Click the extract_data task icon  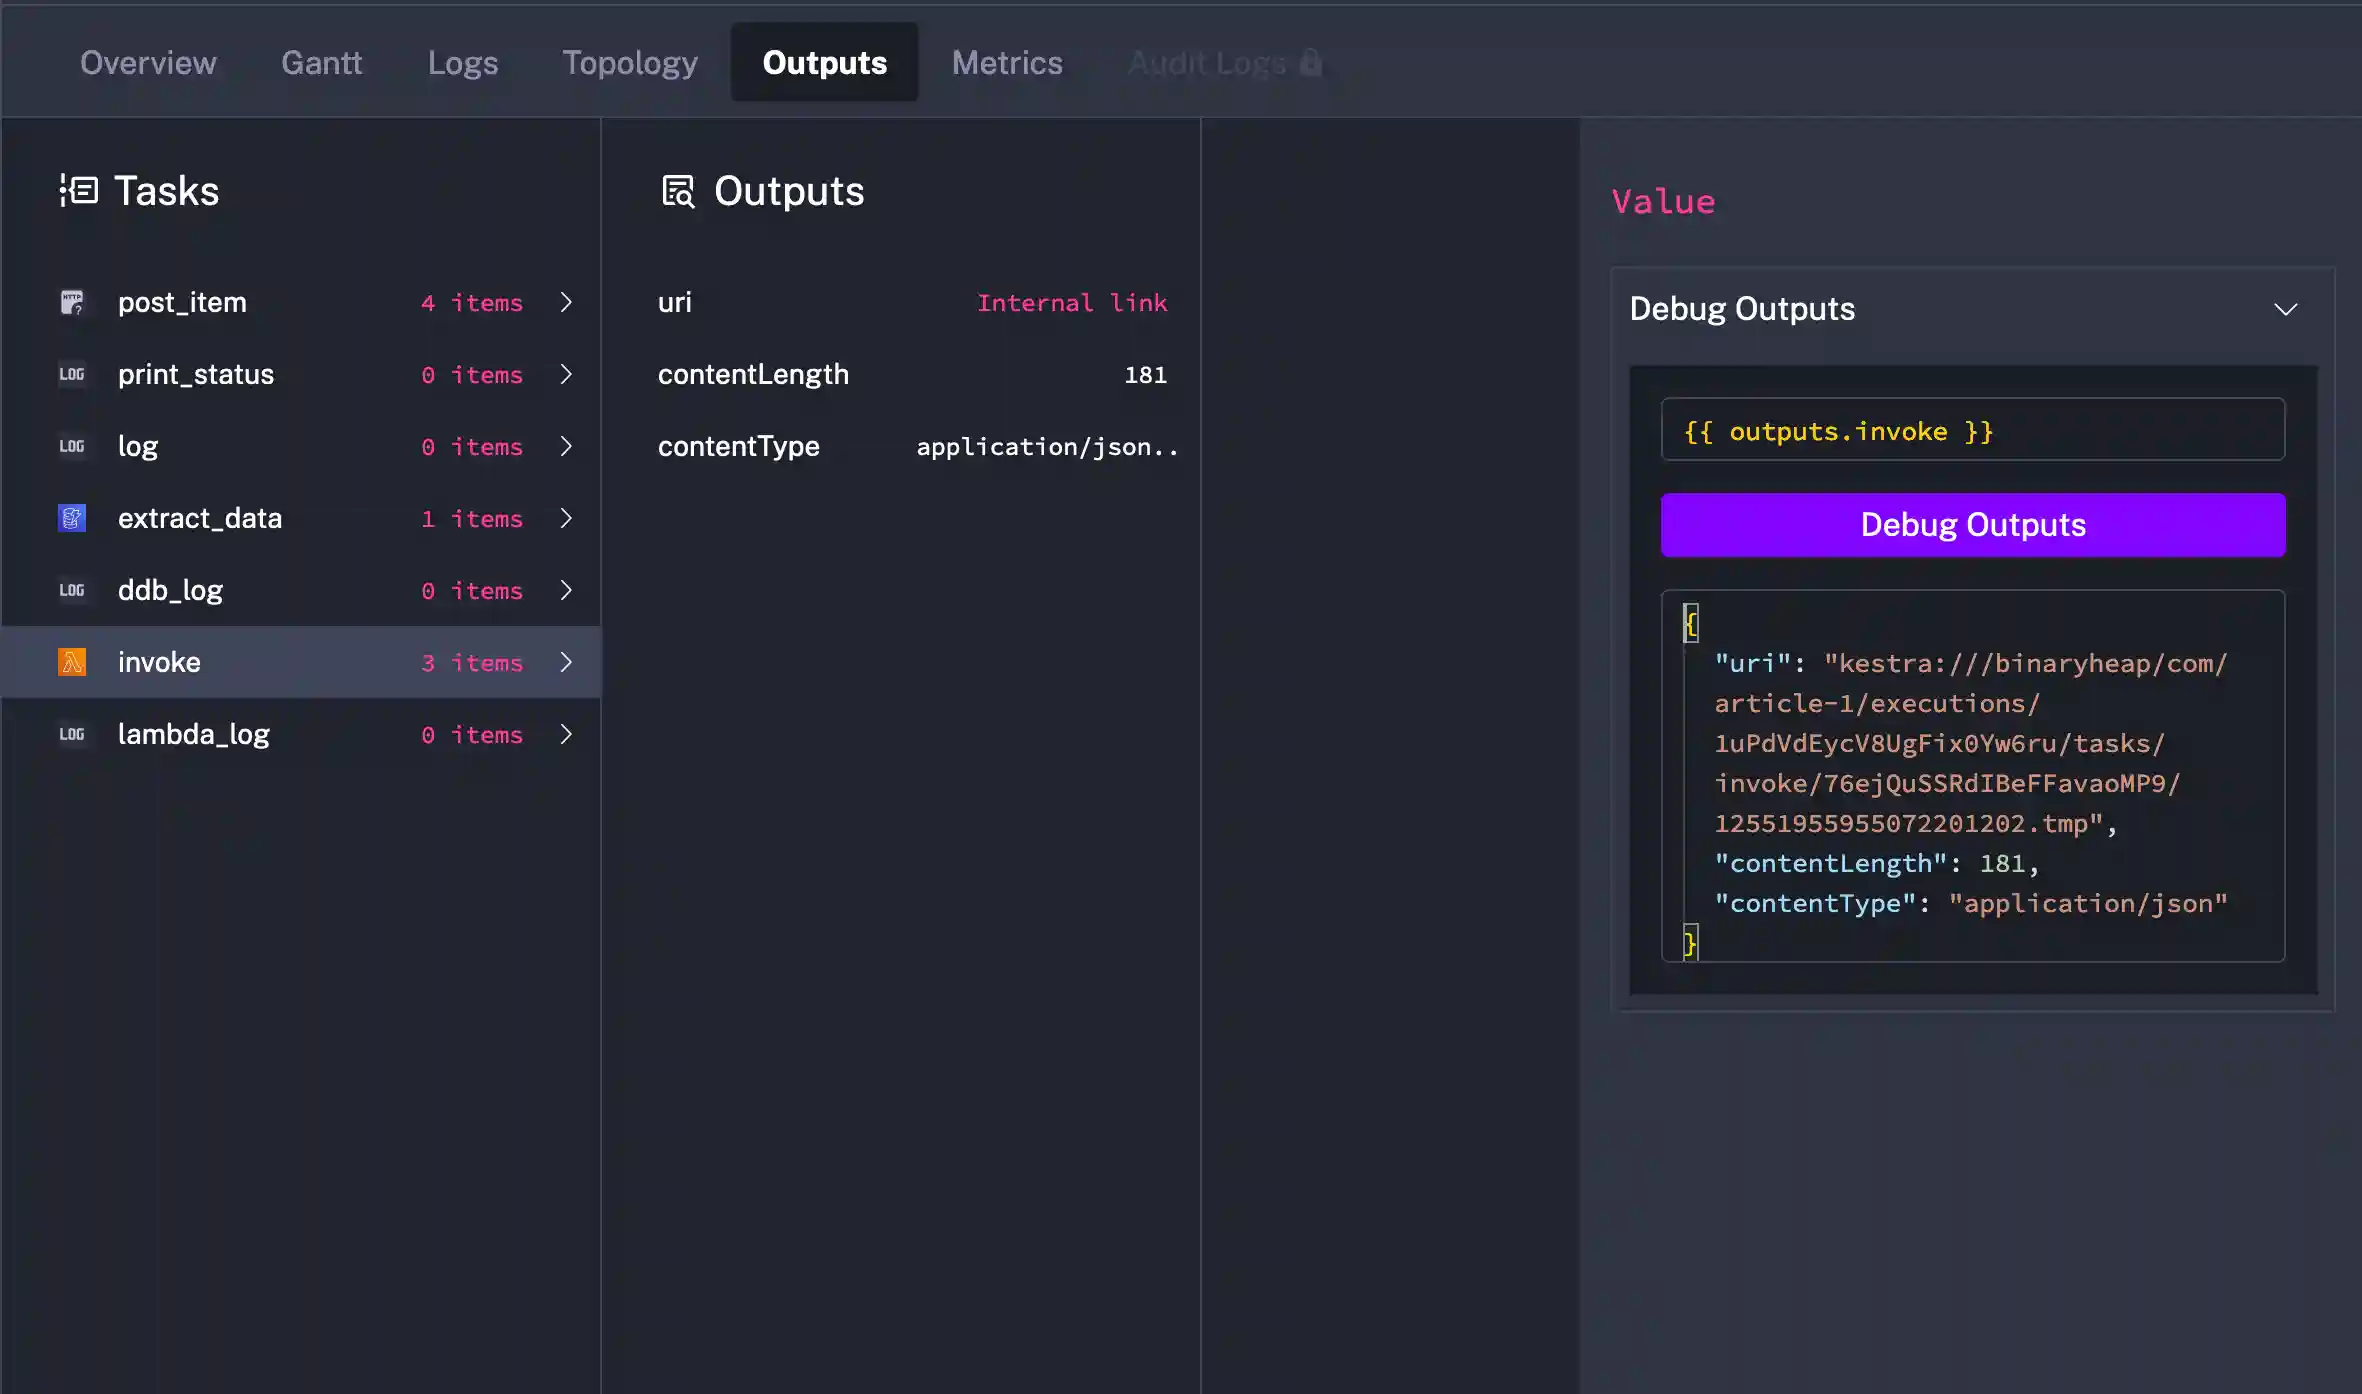coord(72,518)
